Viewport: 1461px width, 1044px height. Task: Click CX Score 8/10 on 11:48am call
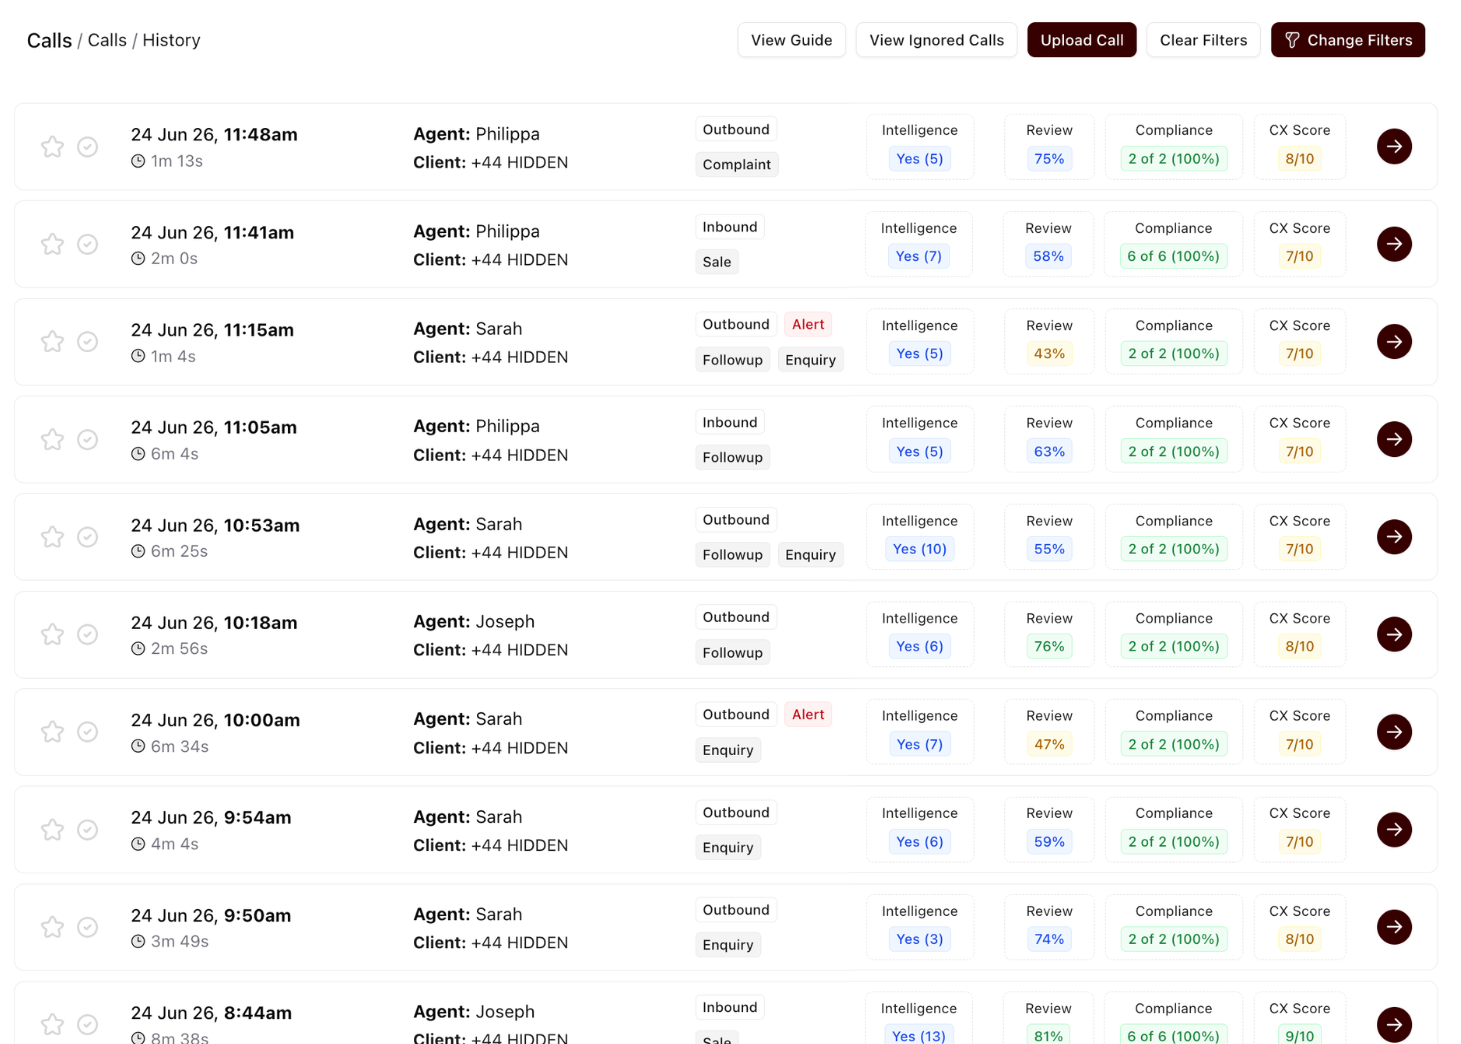click(1300, 159)
